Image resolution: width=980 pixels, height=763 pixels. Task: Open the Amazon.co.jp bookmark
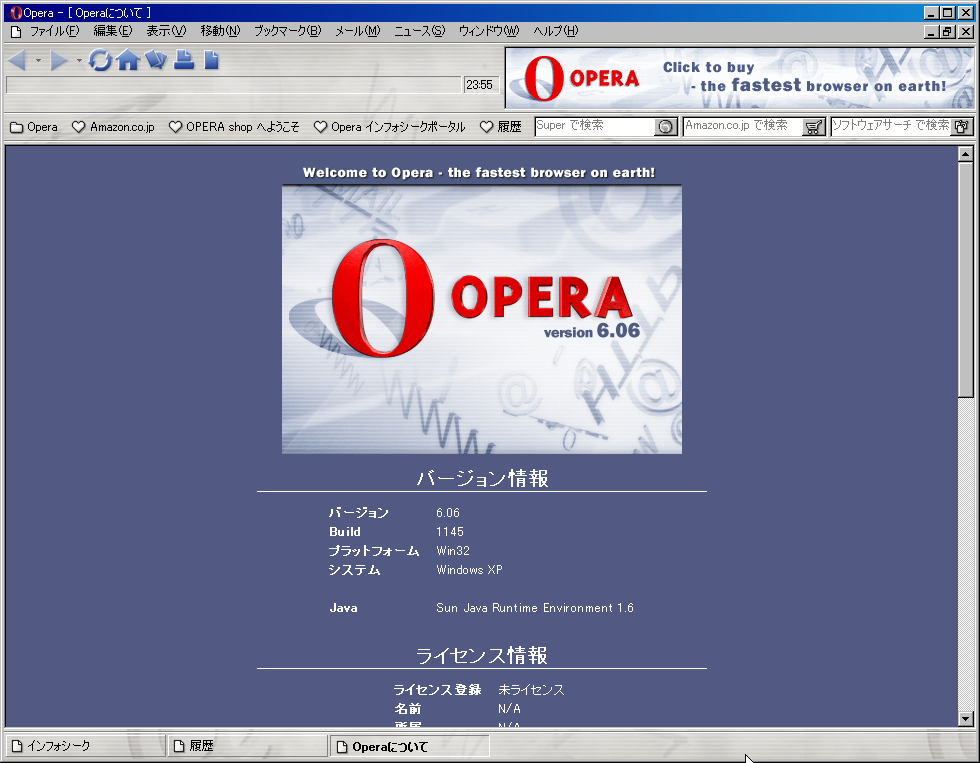click(113, 127)
